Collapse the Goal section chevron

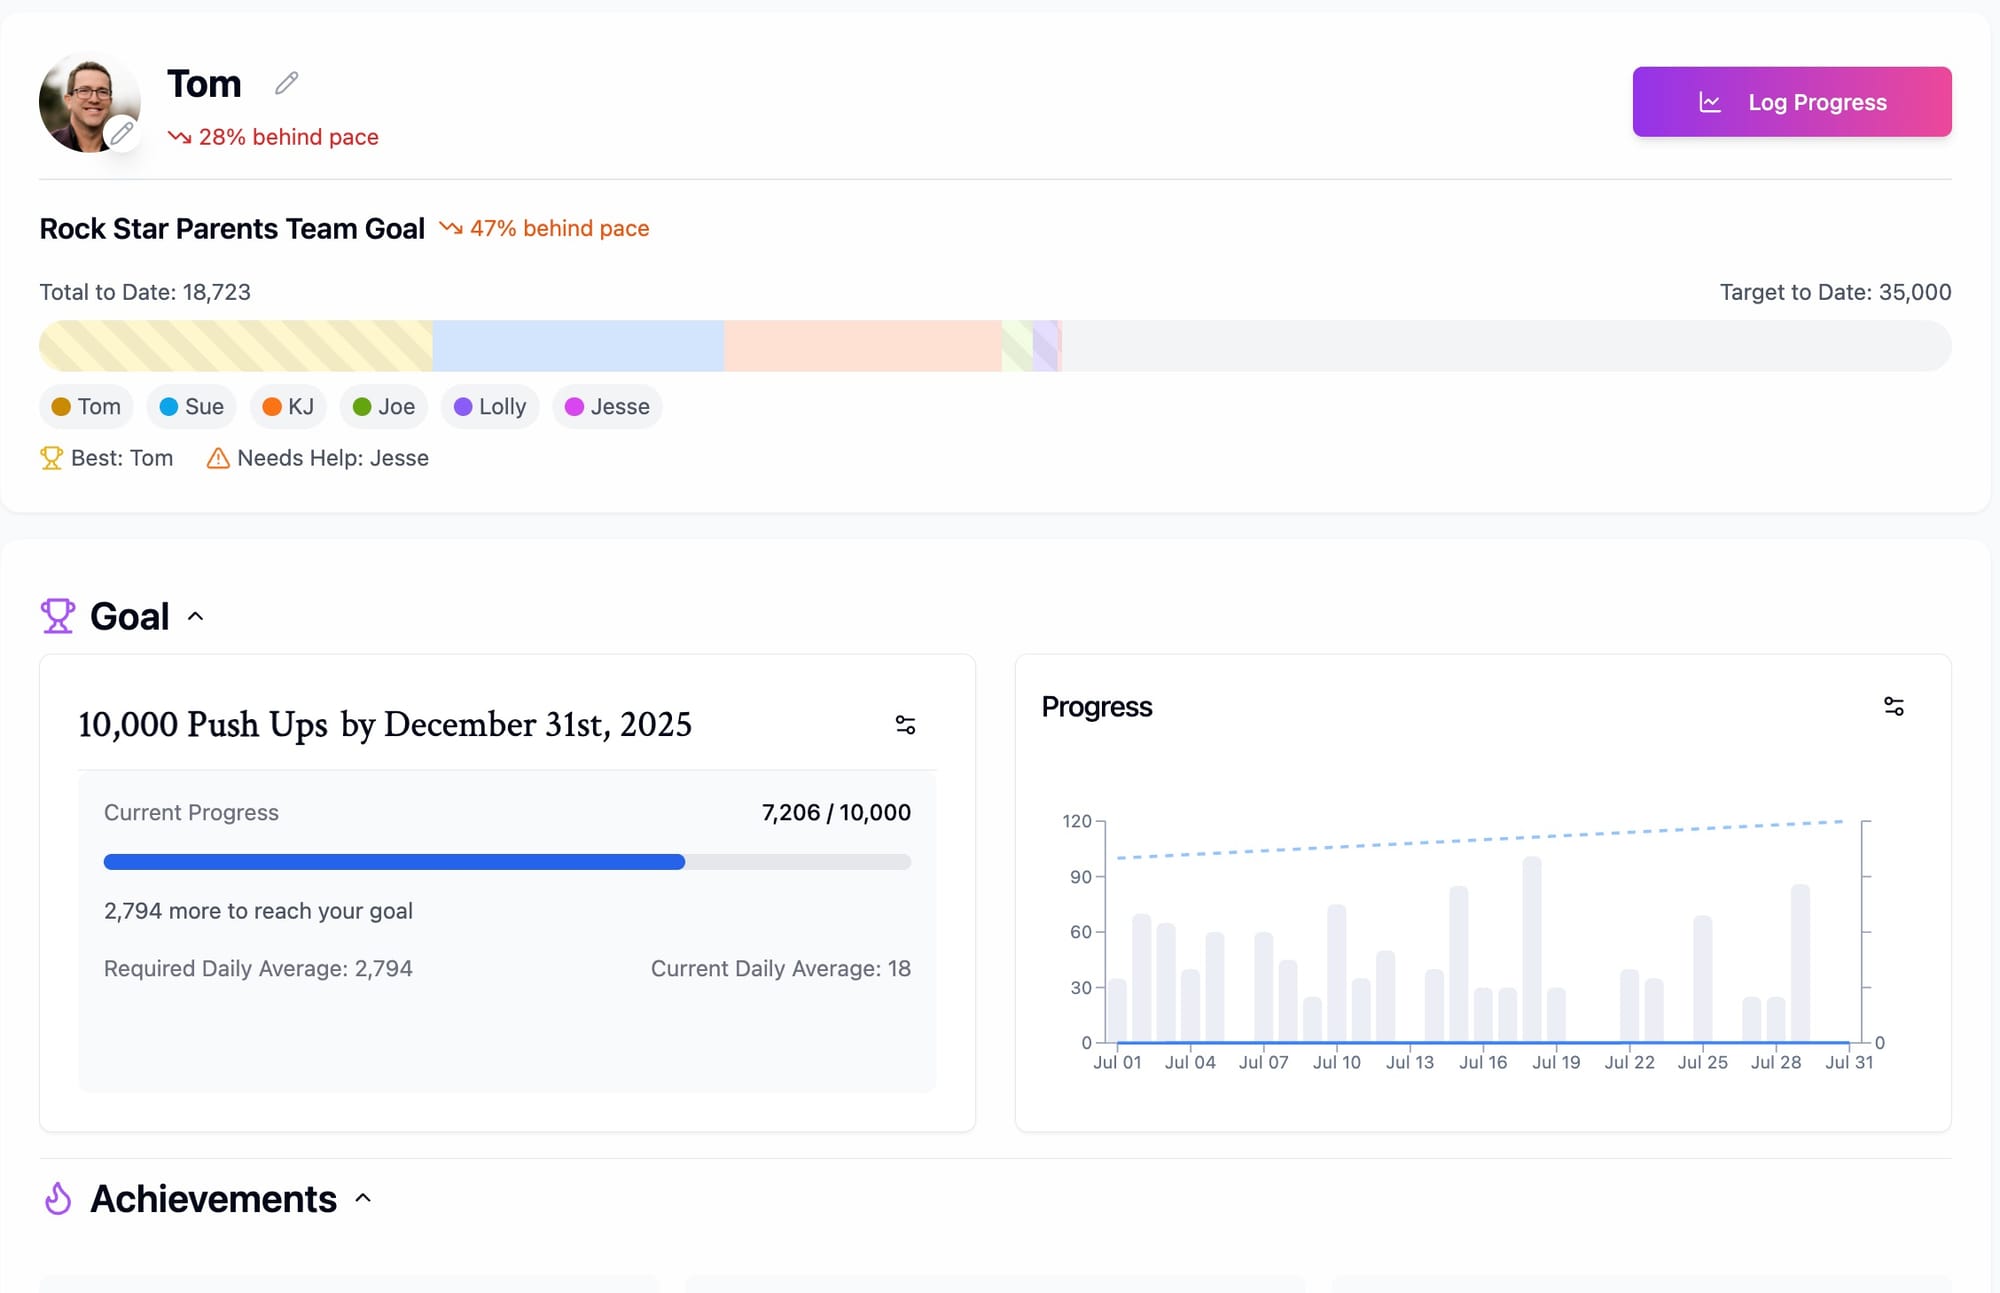[196, 617]
